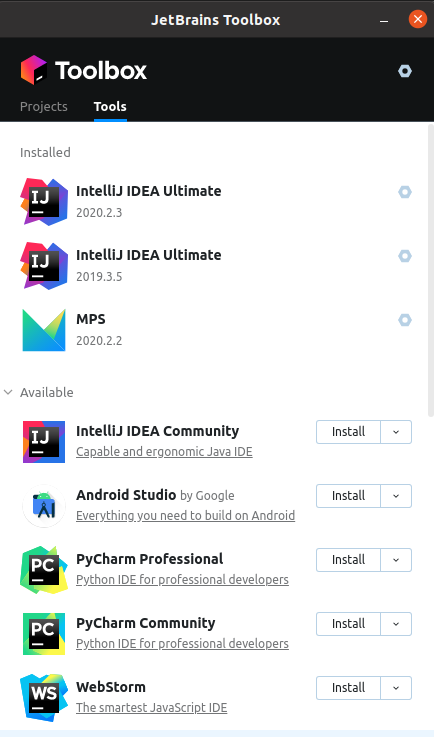Click the 'PyCharm Professional' title text

(x=150, y=559)
